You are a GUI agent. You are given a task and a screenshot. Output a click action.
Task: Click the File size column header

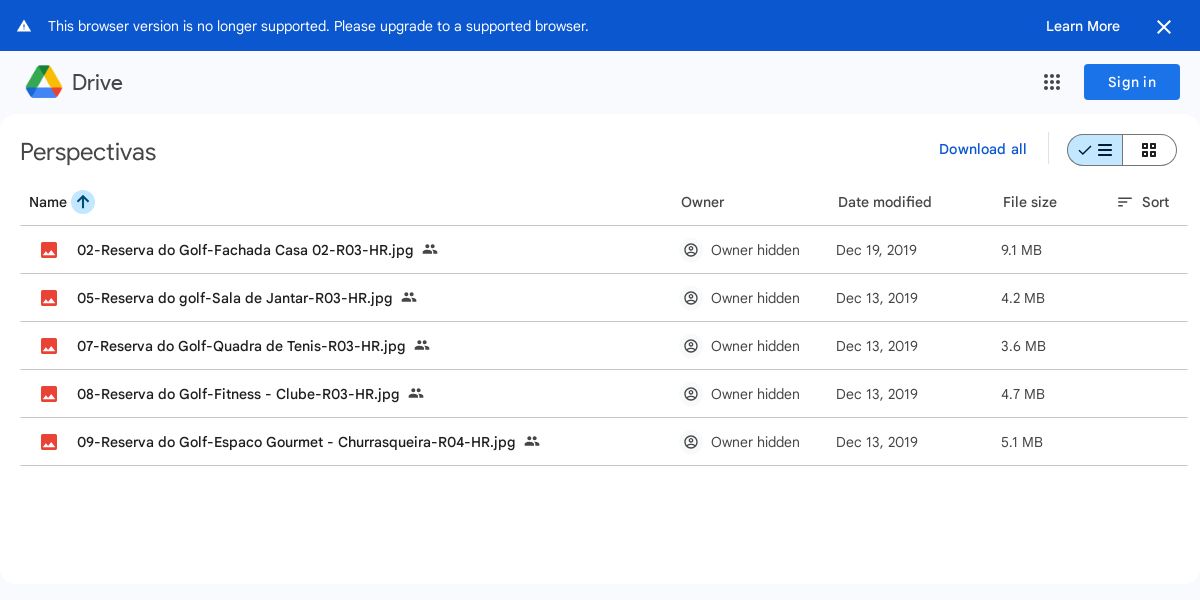coord(1029,202)
